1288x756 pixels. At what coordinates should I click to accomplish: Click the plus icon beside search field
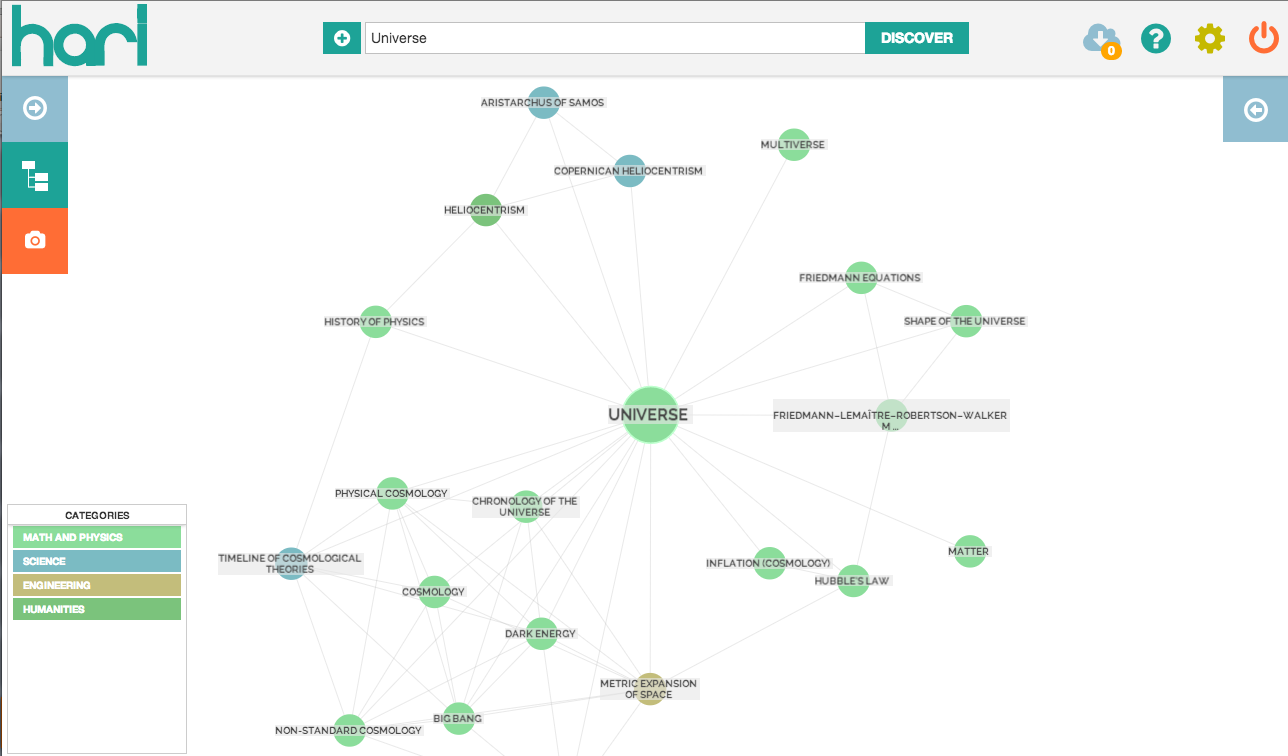(342, 38)
